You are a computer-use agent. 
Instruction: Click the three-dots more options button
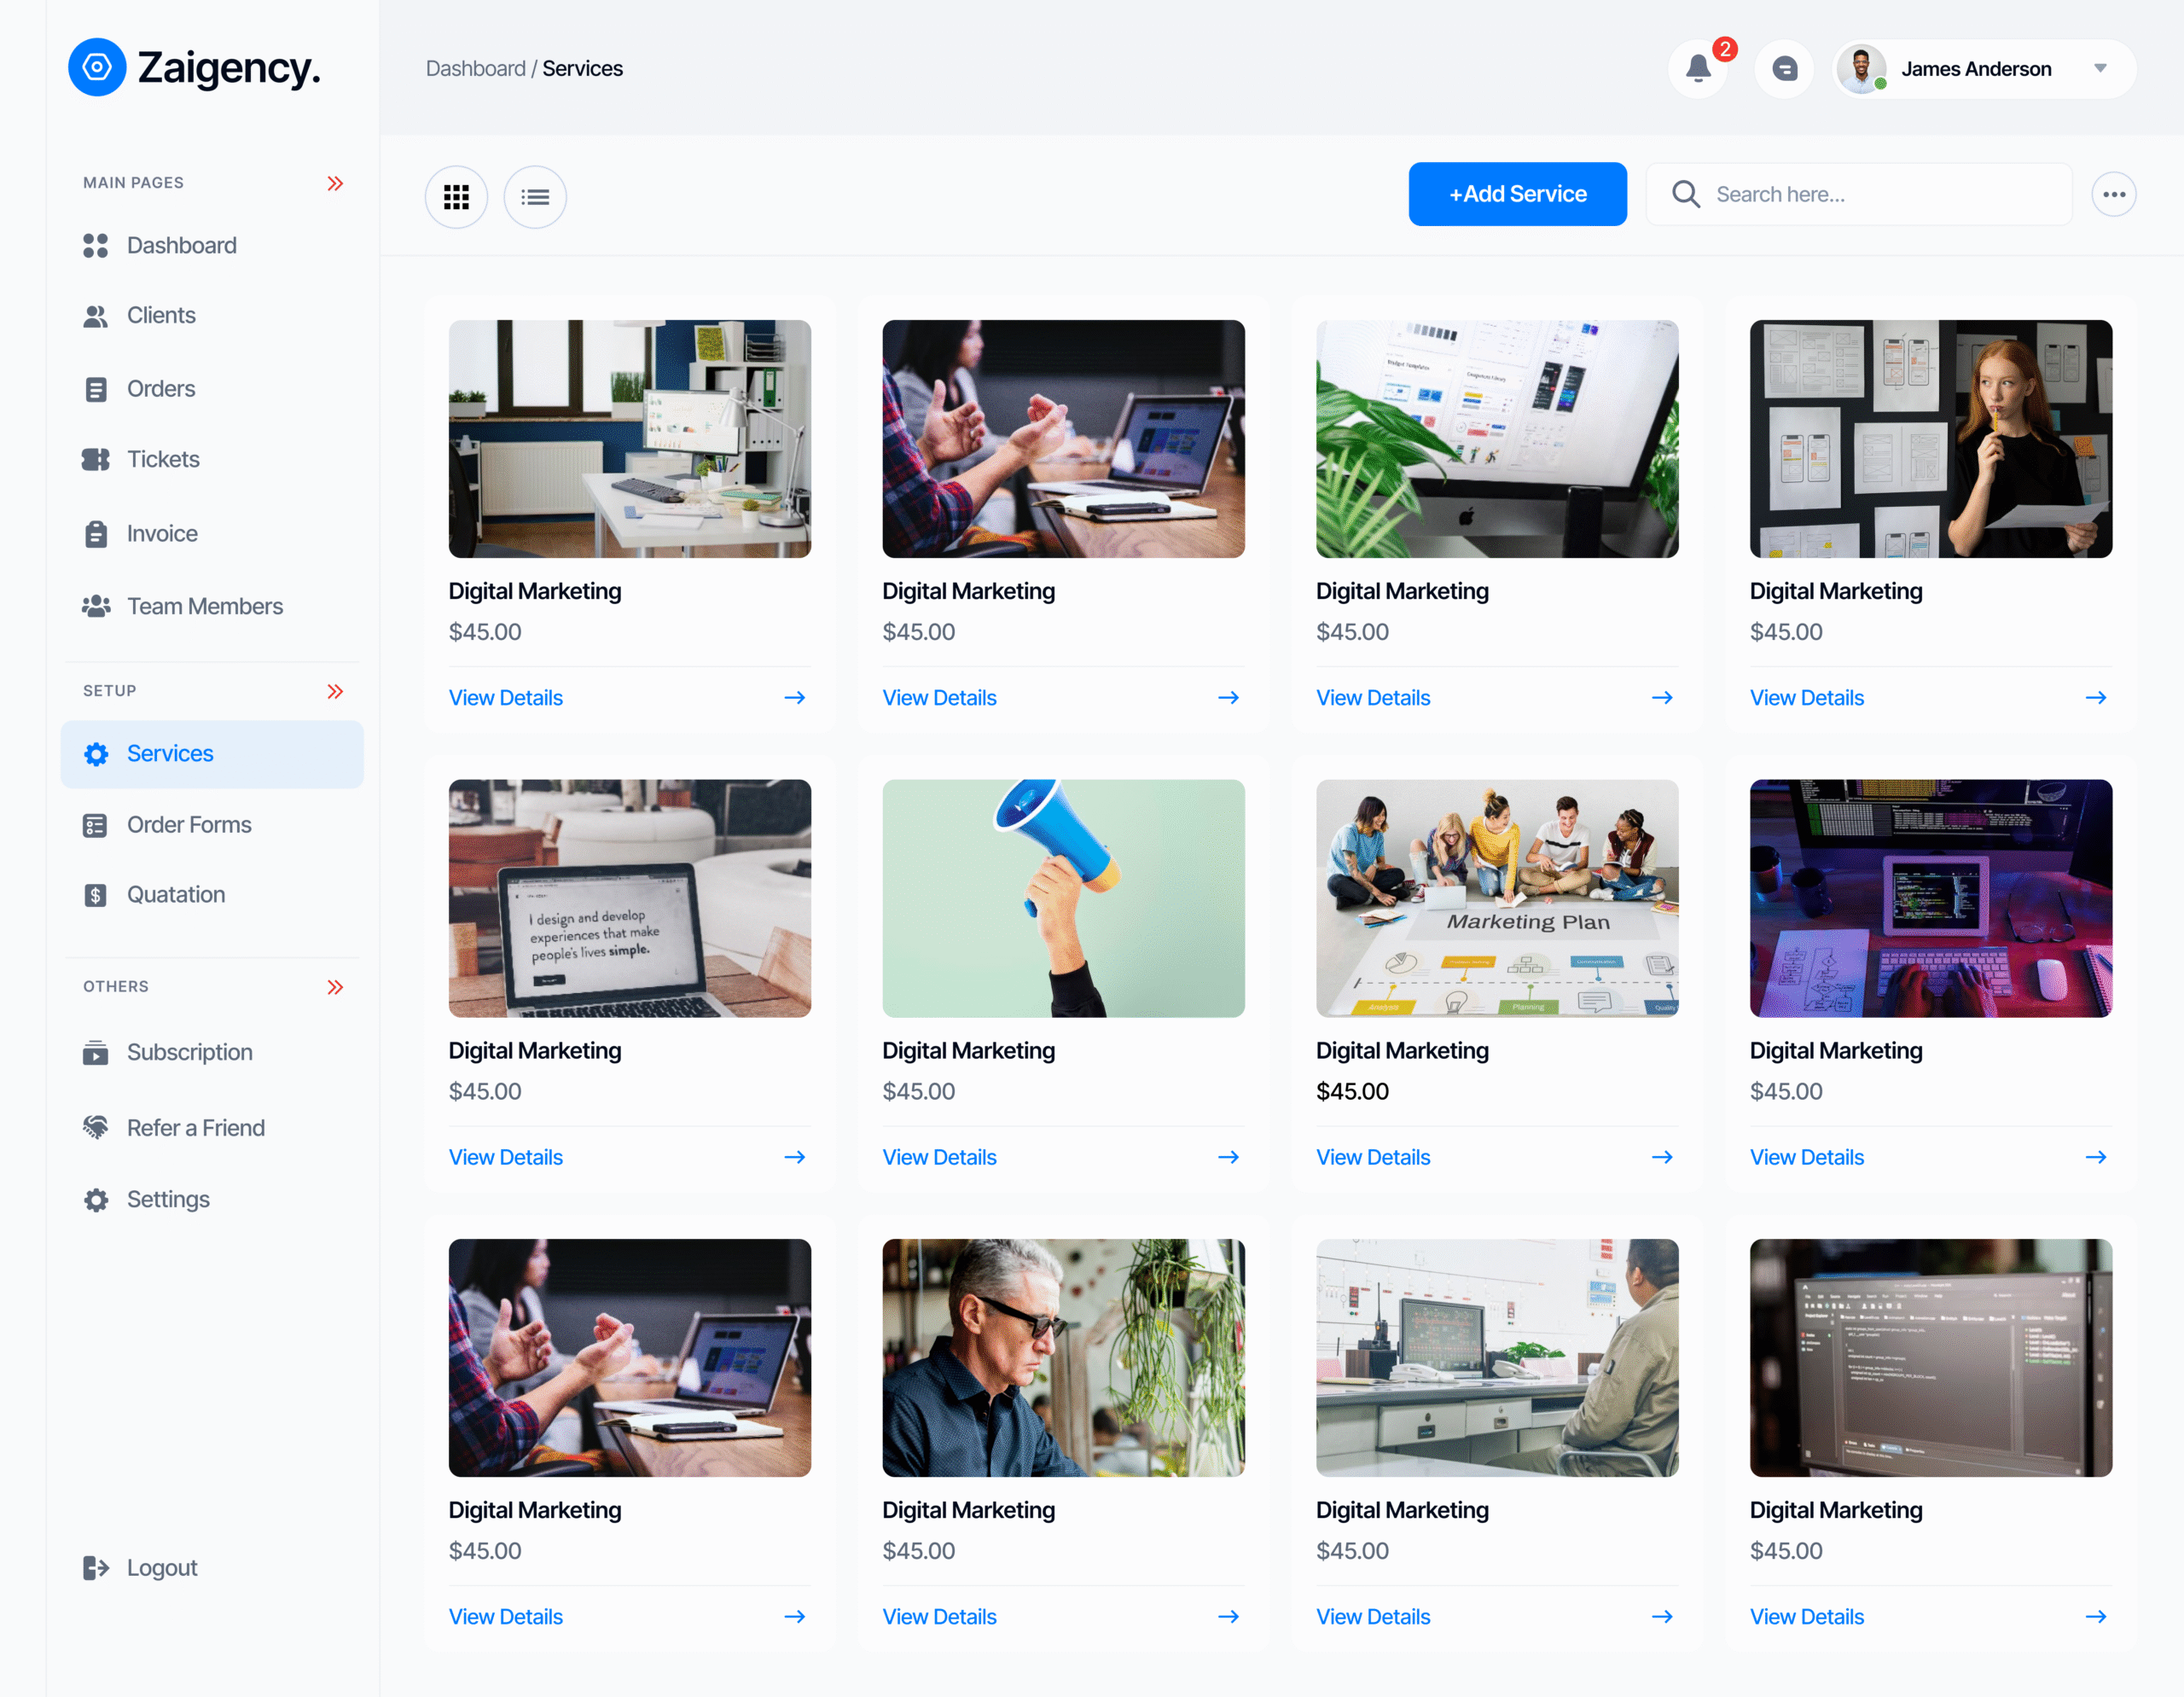point(2113,194)
